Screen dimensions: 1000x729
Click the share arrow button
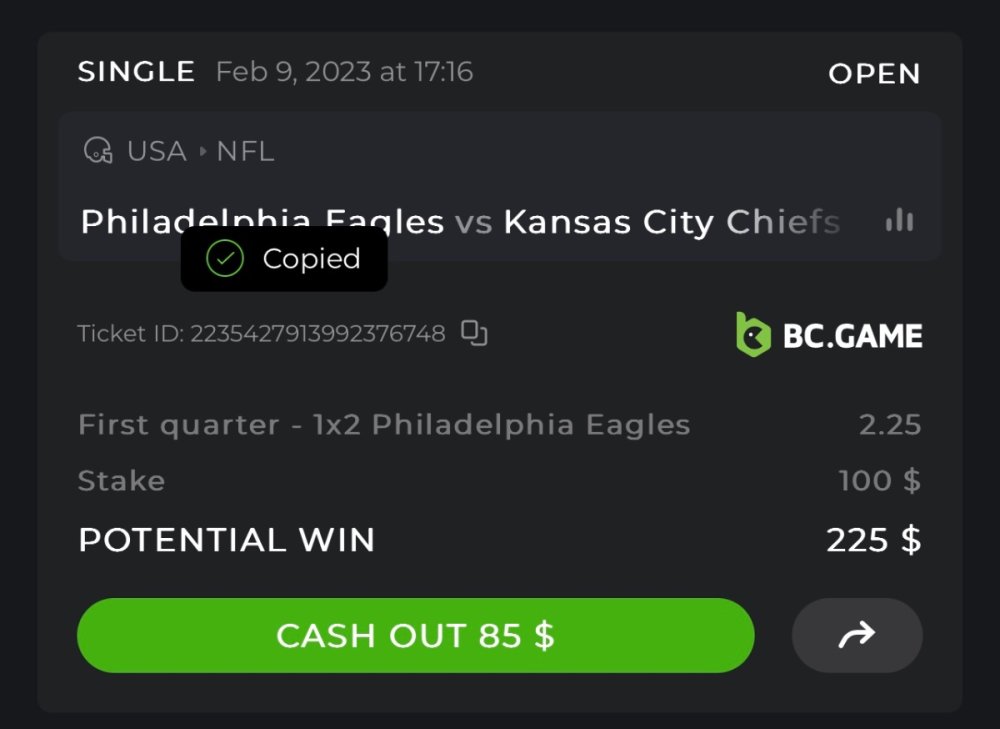[857, 635]
